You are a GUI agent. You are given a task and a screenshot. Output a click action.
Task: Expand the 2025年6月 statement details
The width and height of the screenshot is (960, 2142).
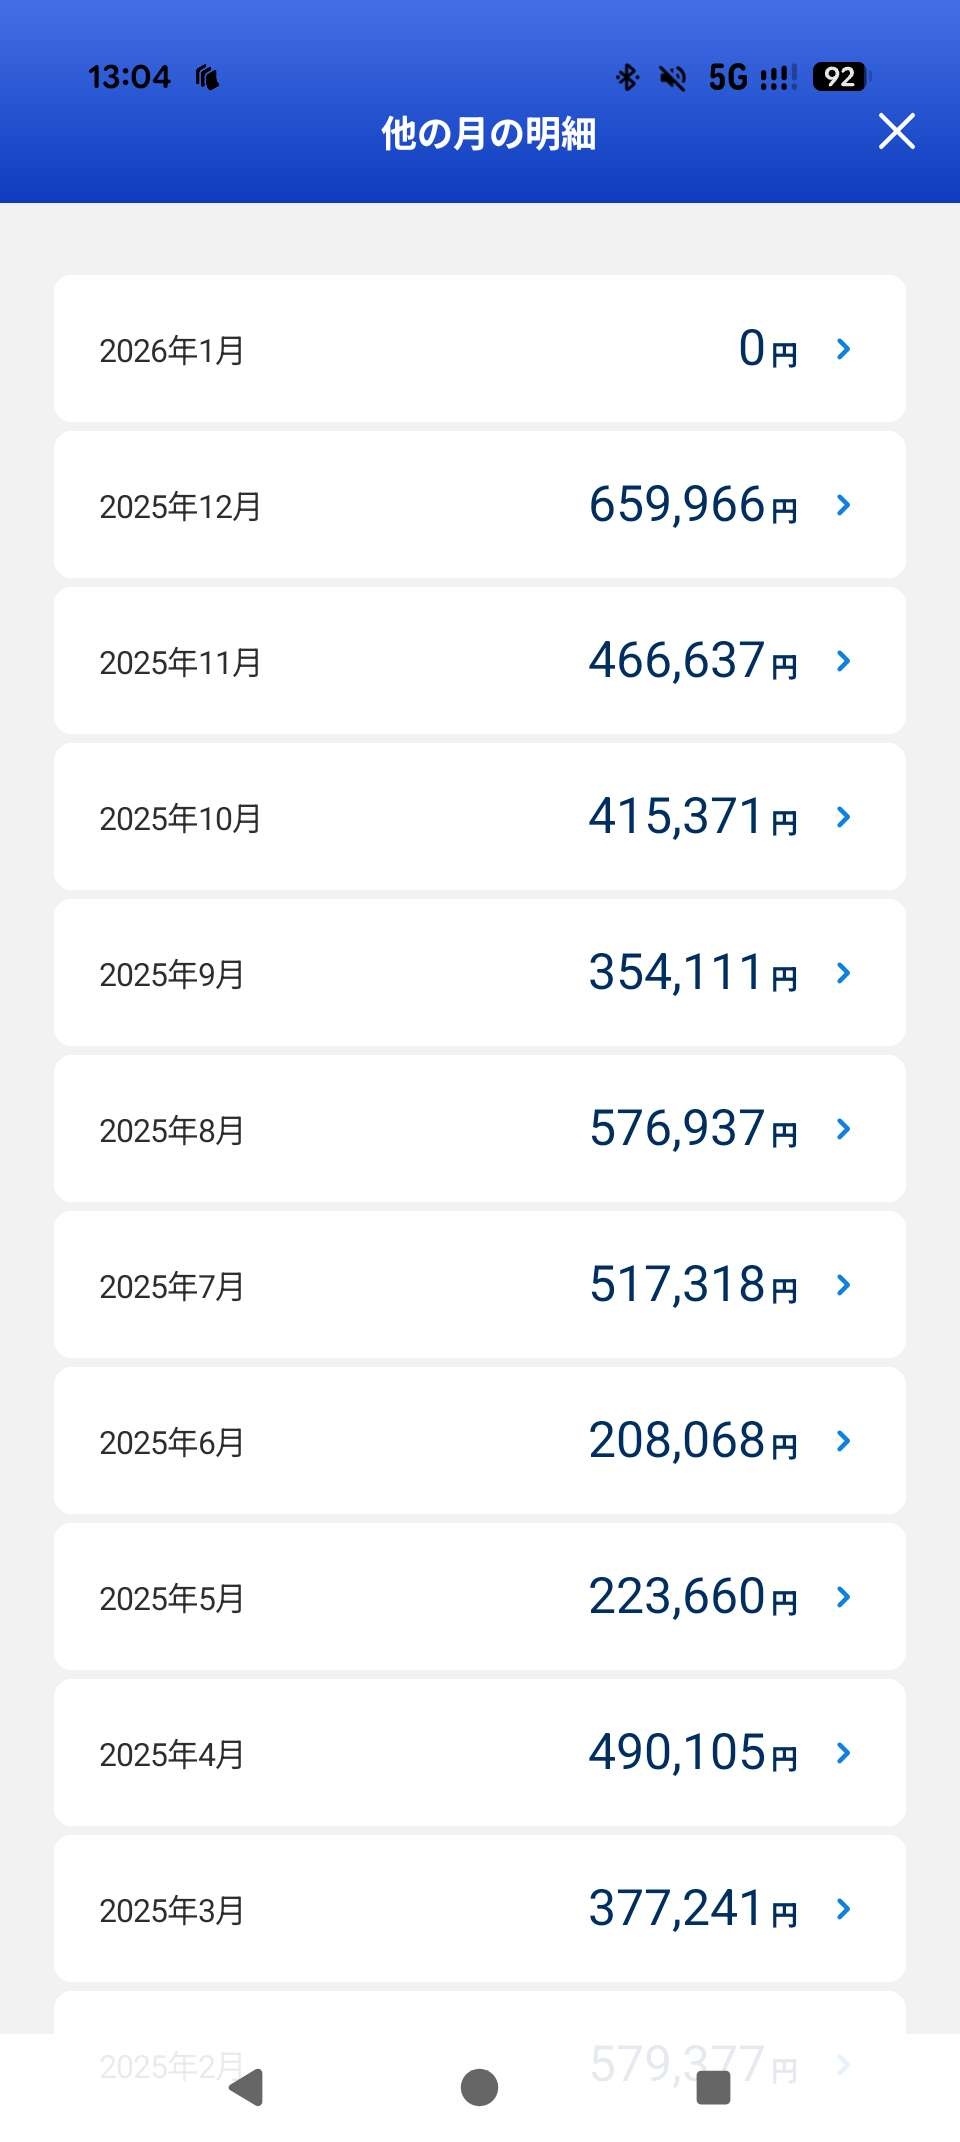point(843,1441)
